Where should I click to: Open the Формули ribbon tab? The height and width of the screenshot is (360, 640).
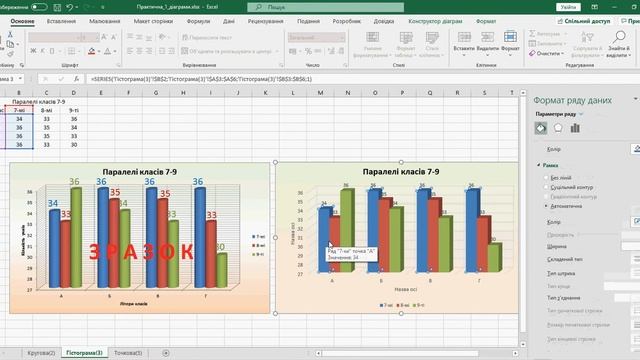pos(198,21)
